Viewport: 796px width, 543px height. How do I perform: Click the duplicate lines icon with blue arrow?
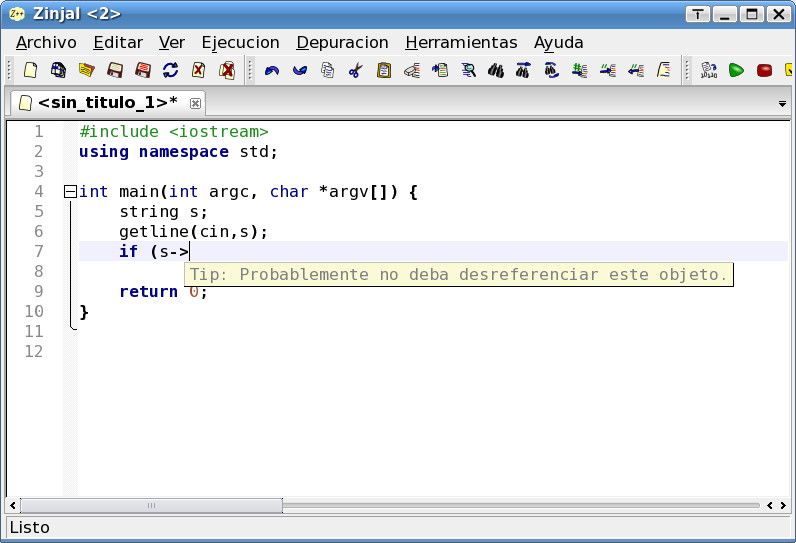click(x=440, y=70)
